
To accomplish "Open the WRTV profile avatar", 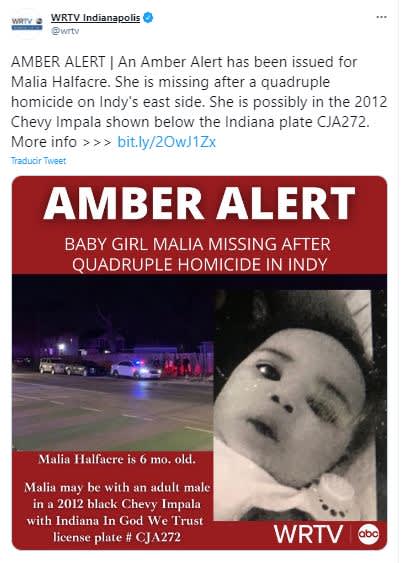I will 27,24.
